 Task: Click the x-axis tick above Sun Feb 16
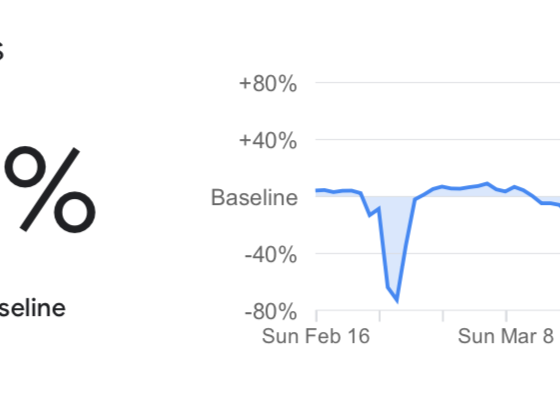click(x=316, y=316)
